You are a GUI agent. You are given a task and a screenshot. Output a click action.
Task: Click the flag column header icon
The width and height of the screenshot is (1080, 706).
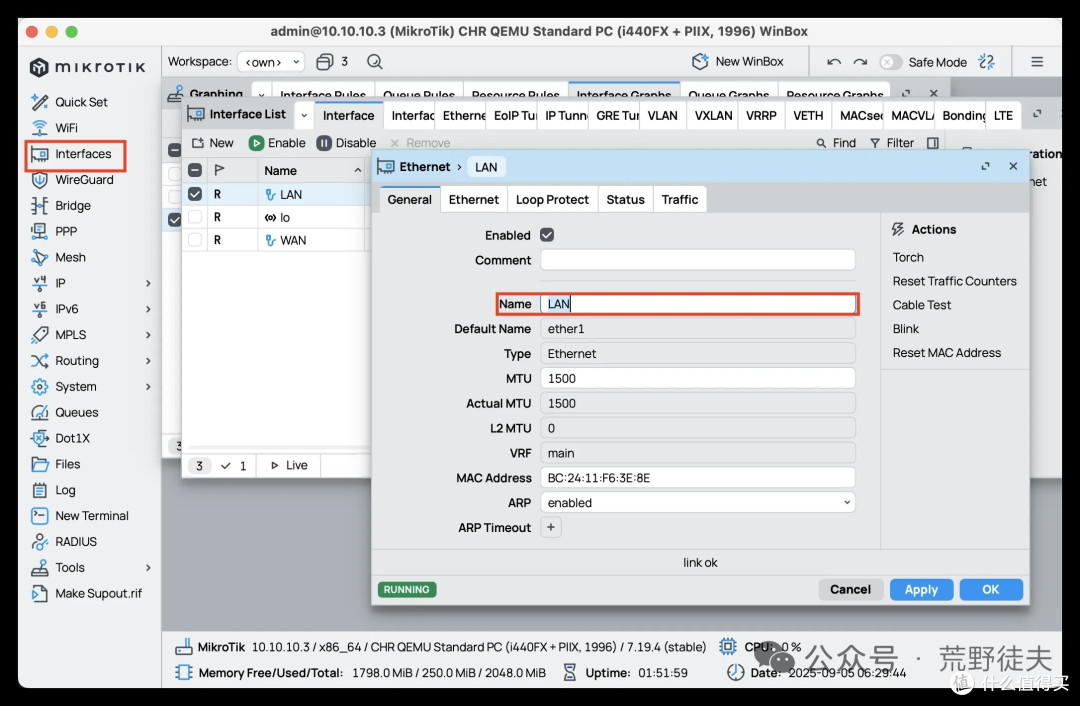point(220,170)
